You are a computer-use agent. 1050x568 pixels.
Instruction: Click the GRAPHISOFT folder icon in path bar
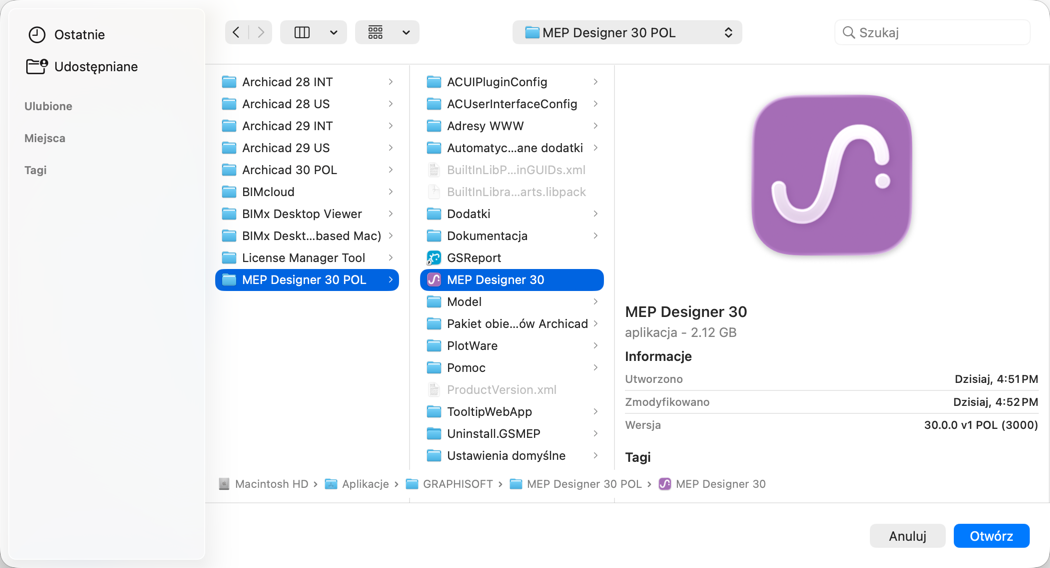(x=412, y=484)
